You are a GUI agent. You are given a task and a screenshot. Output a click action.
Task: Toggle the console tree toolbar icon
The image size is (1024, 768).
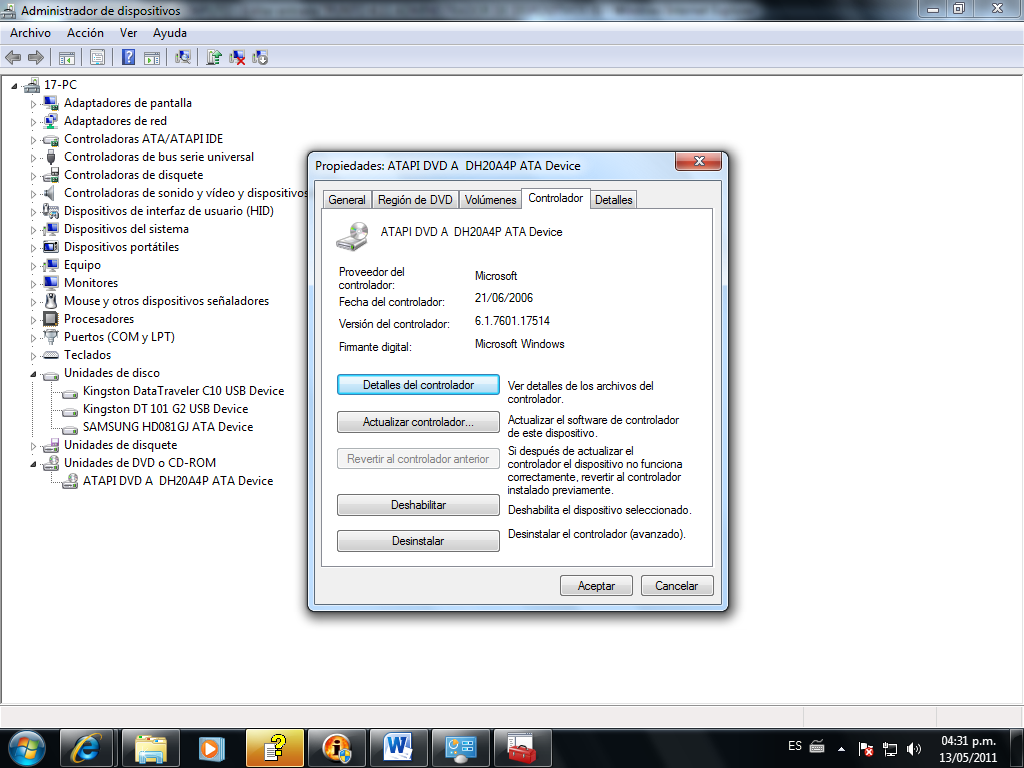pyautogui.click(x=67, y=57)
